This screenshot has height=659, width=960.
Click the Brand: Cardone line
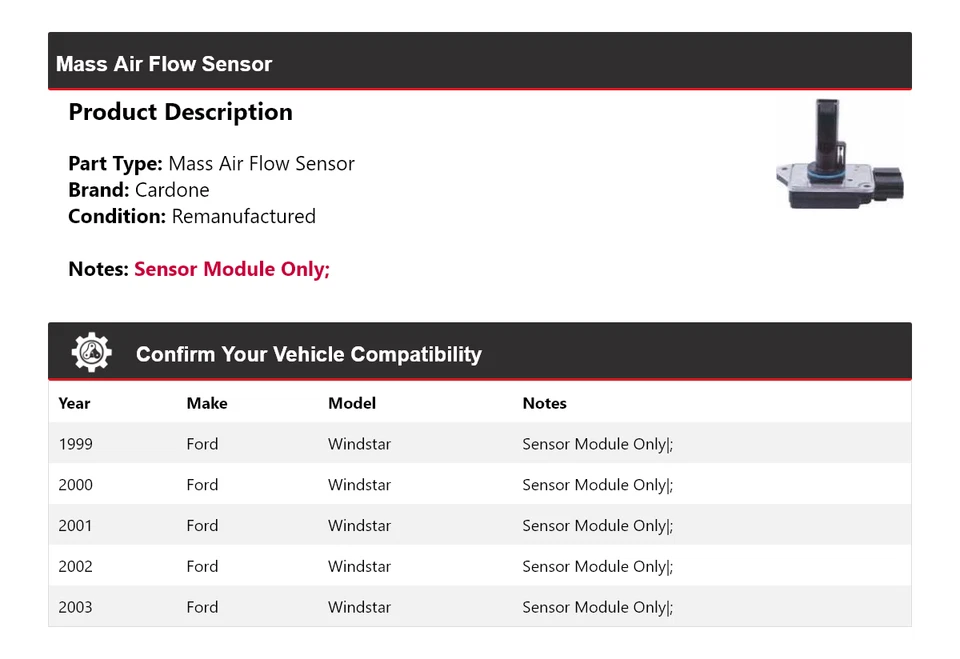pos(139,190)
